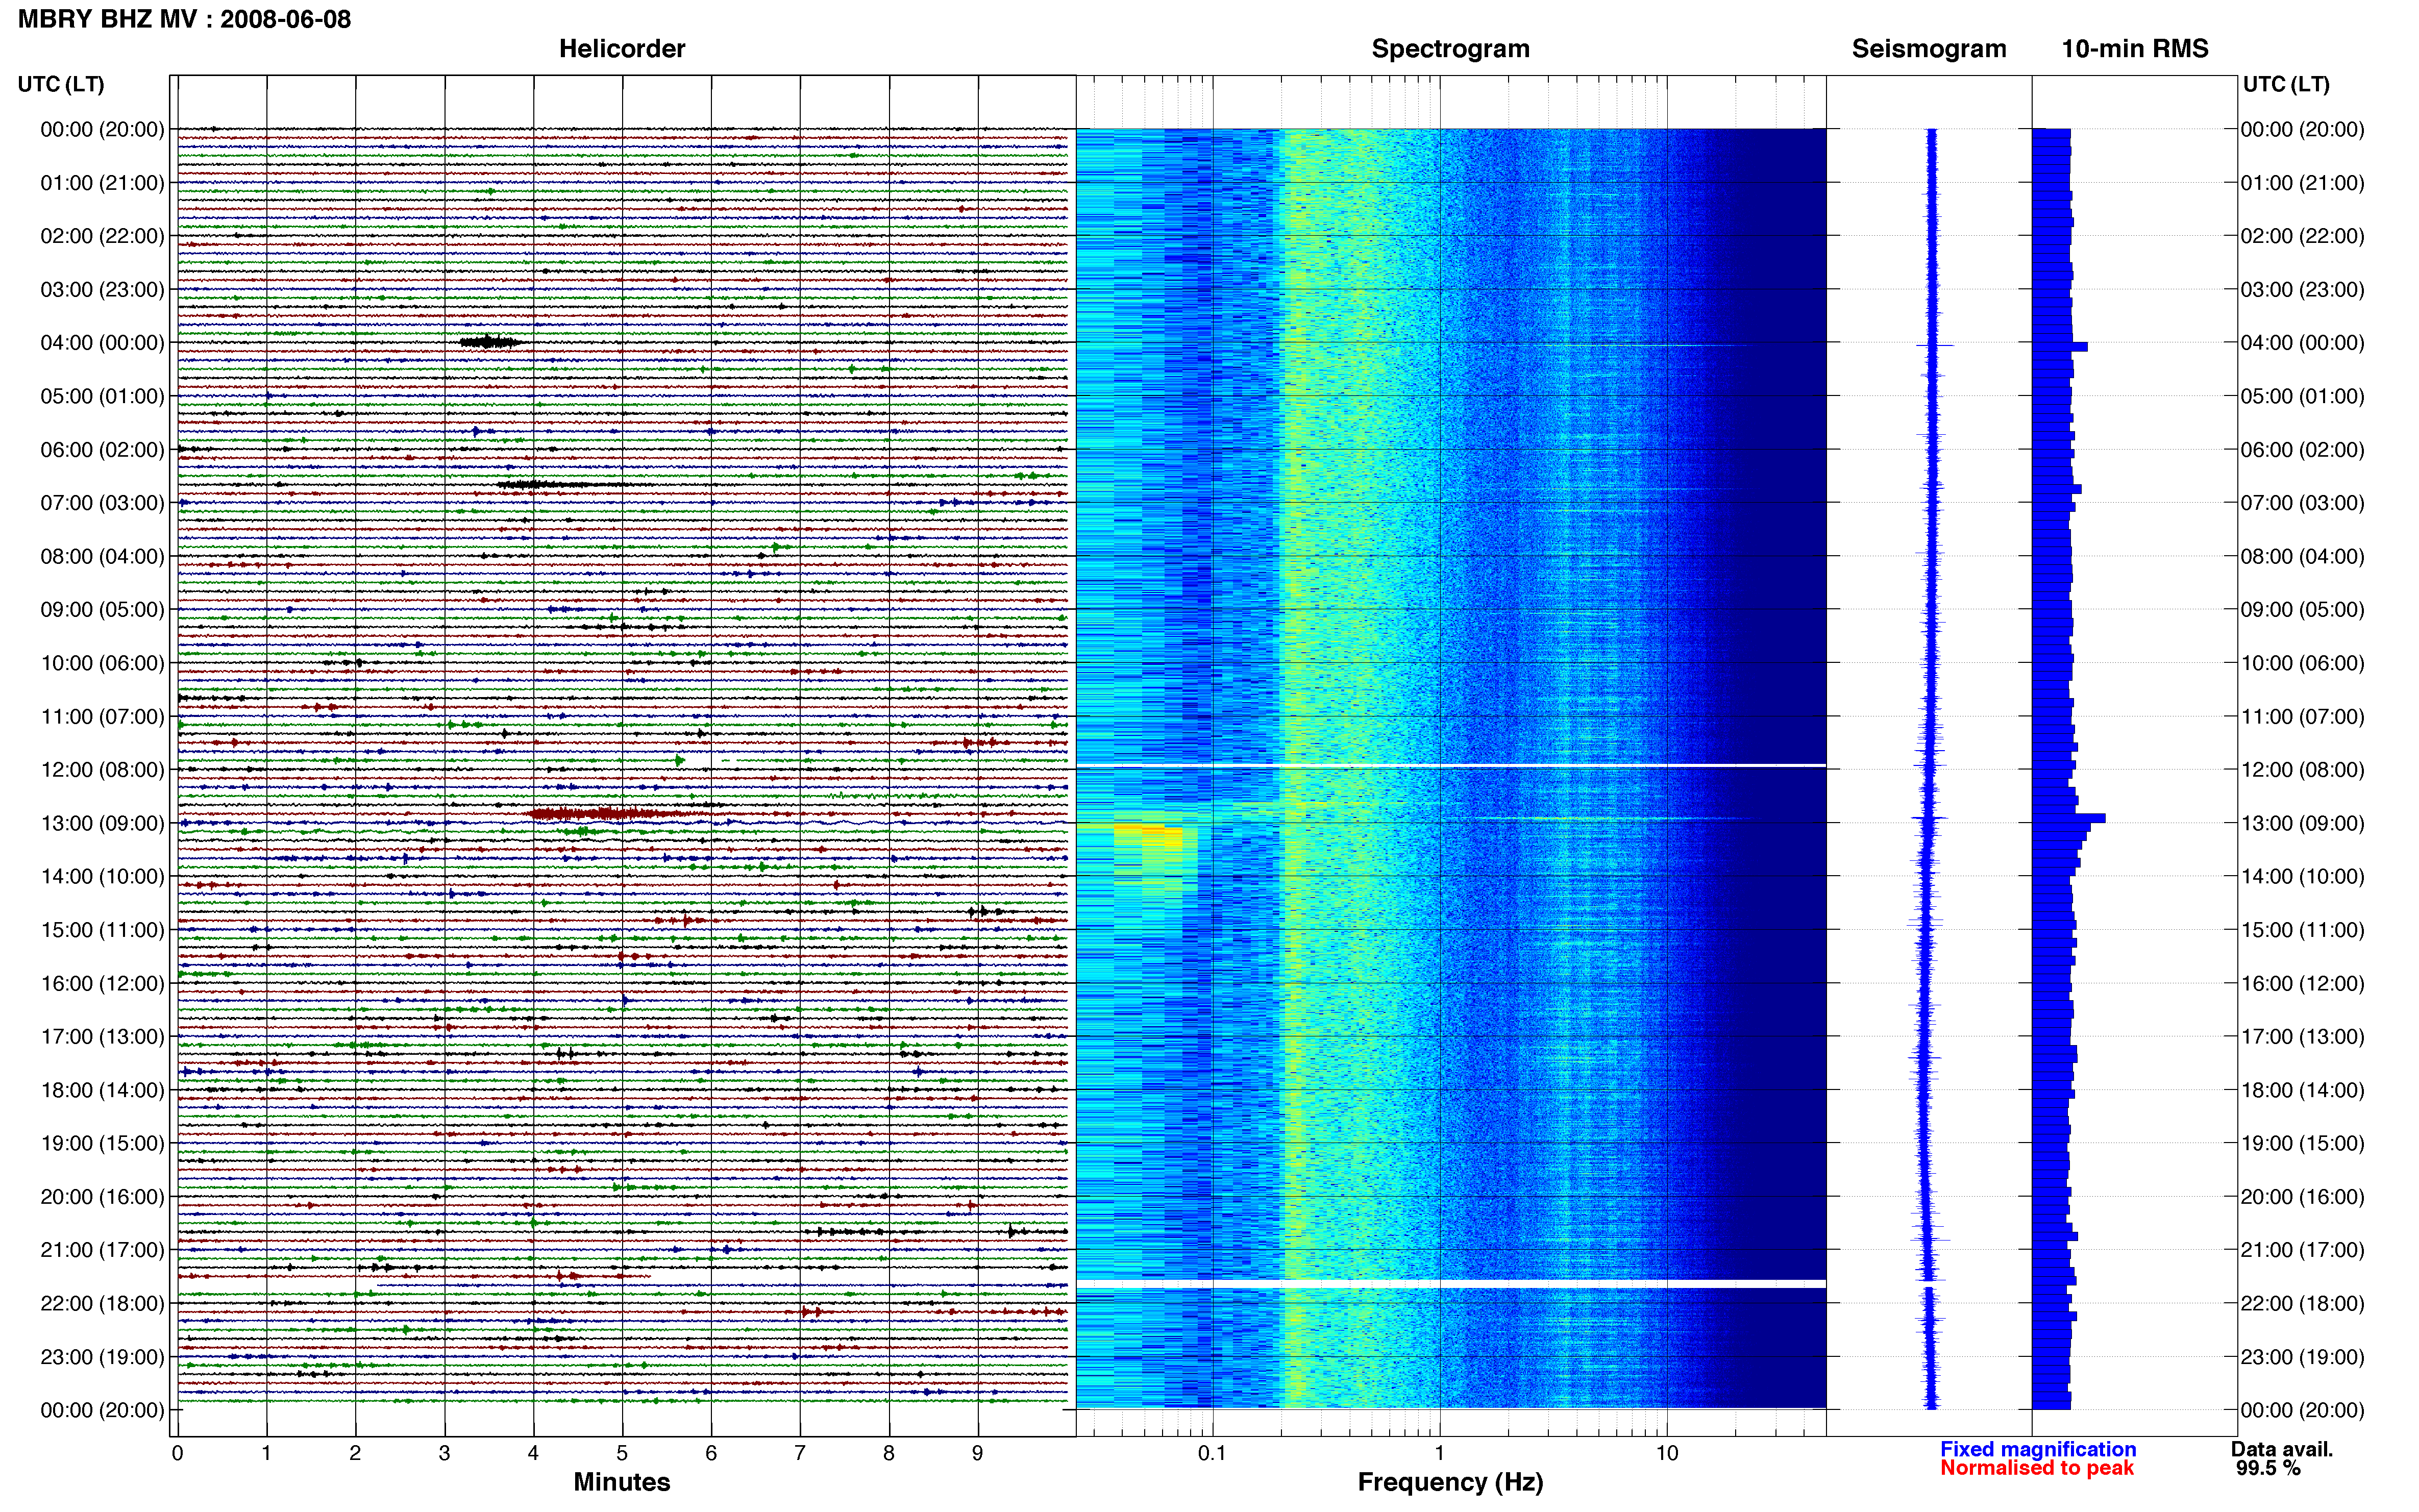Screen dimensions: 2419x1512
Task: Click the left '04:00 (00:00)' time label
Action: point(102,342)
